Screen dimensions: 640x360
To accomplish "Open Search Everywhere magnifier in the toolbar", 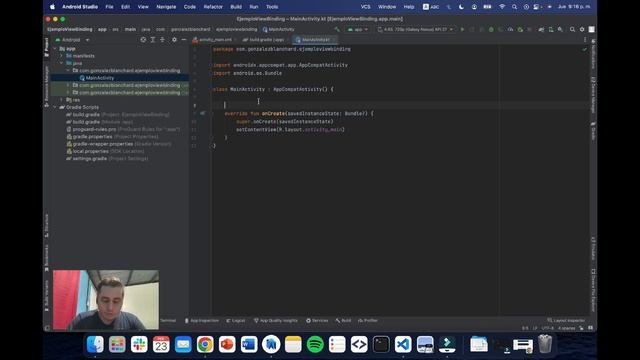I will [572, 29].
